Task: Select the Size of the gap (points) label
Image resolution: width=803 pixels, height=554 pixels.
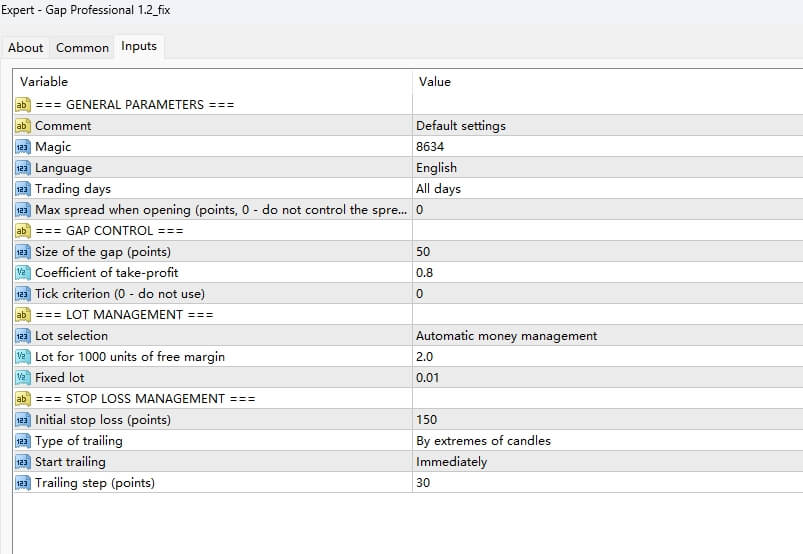Action: click(103, 252)
